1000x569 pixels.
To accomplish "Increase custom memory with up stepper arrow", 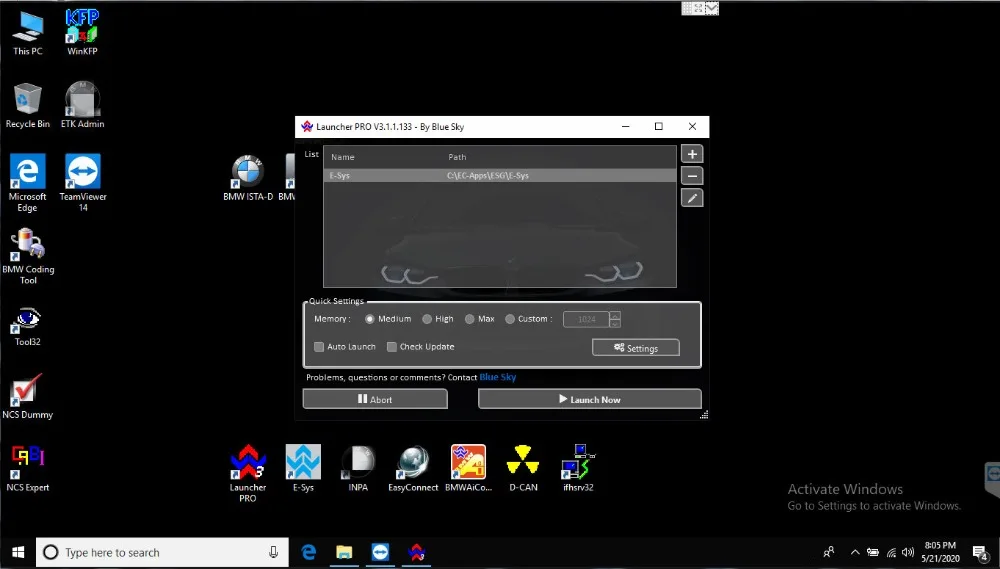I will [615, 315].
